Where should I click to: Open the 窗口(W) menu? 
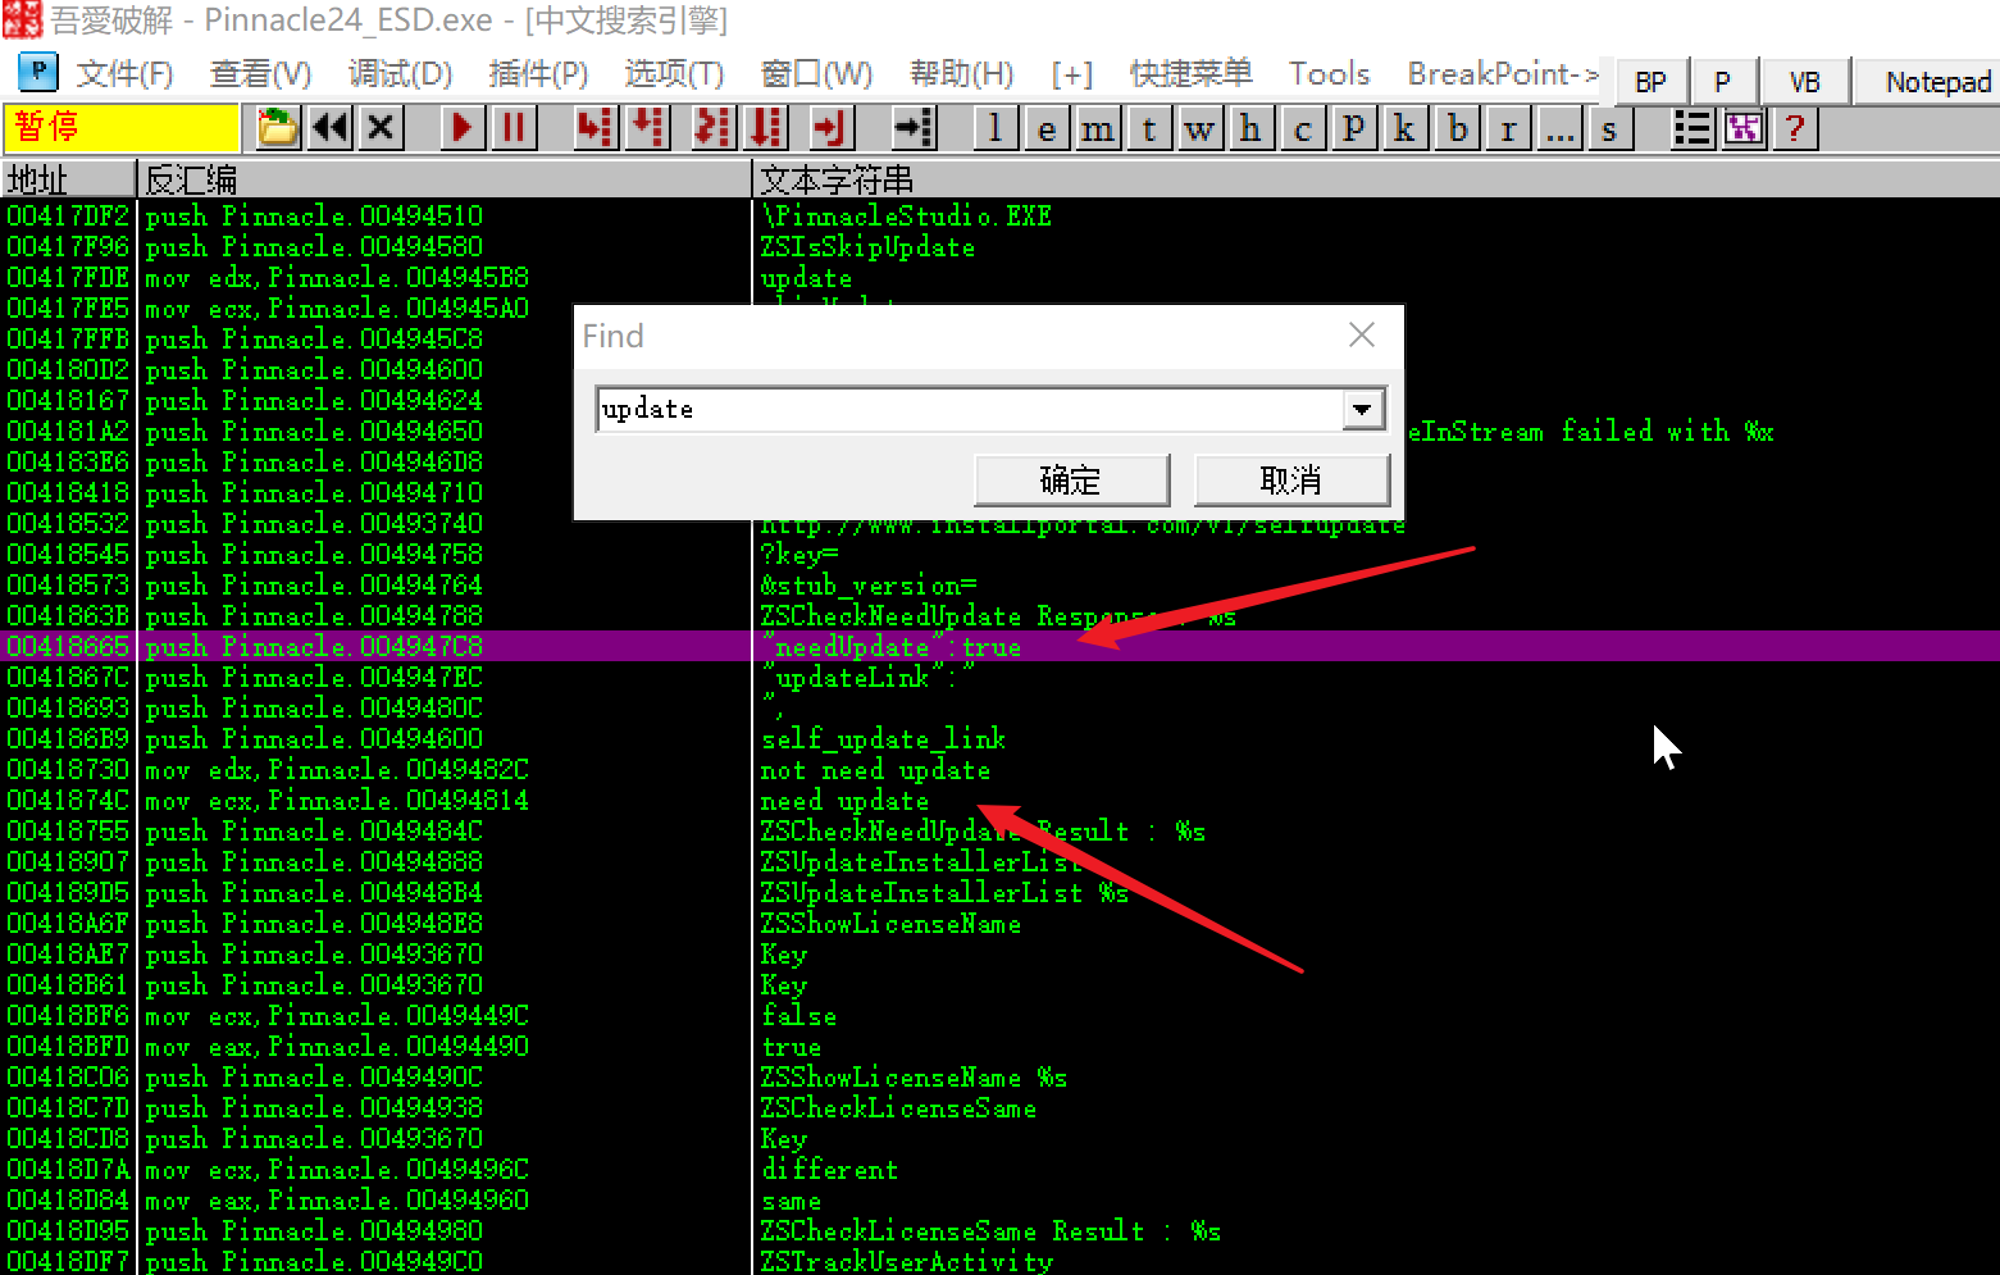[x=816, y=73]
